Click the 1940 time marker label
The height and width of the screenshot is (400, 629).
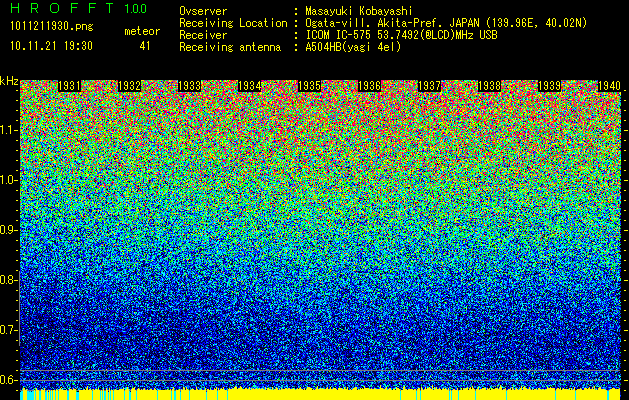point(609,86)
